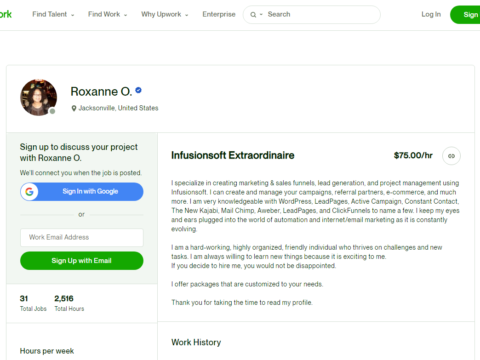Click the green Sign Up button

[x=465, y=15]
